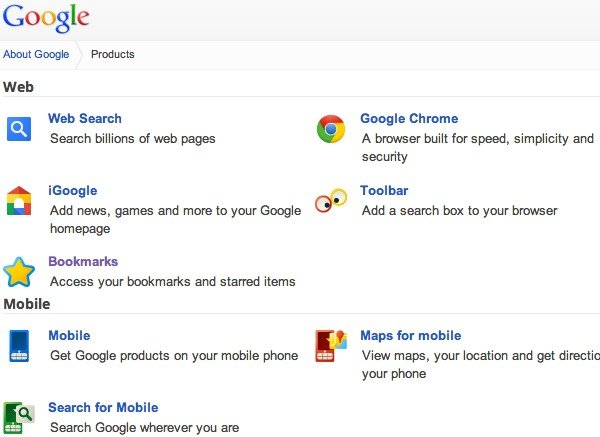
Task: Click the Mobile section heading
Action: click(x=27, y=304)
